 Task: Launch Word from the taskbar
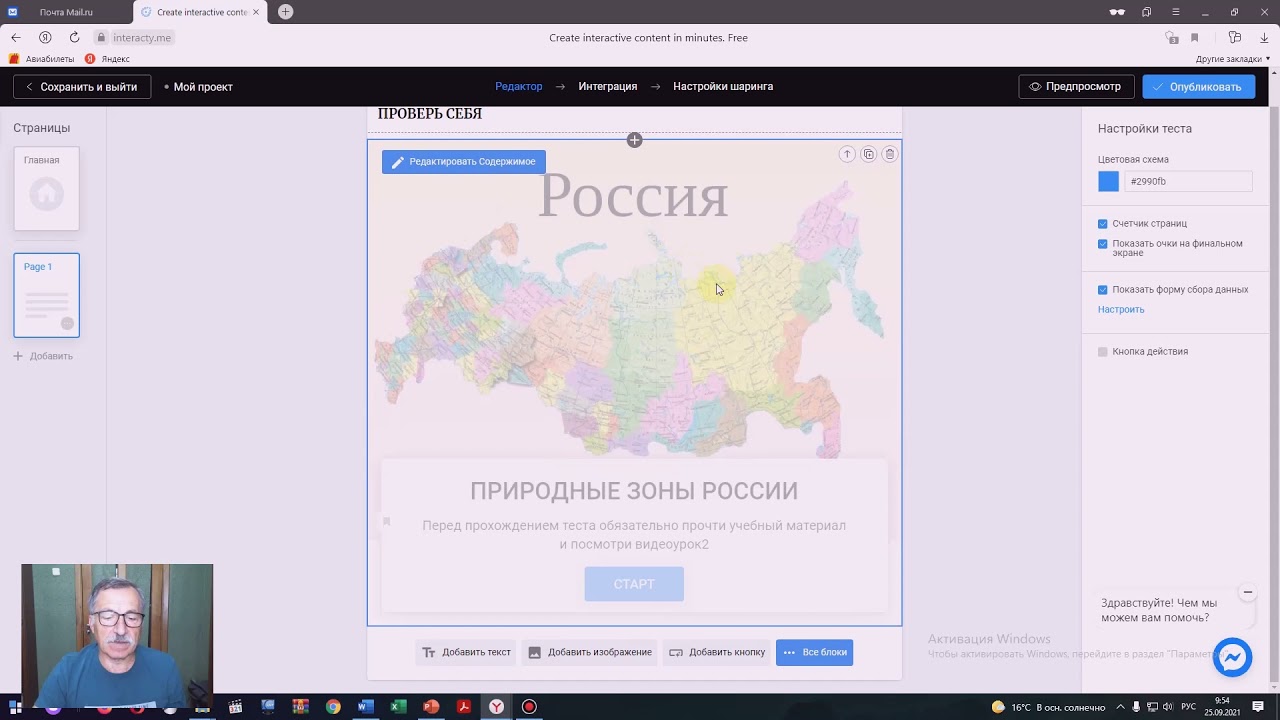[365, 707]
